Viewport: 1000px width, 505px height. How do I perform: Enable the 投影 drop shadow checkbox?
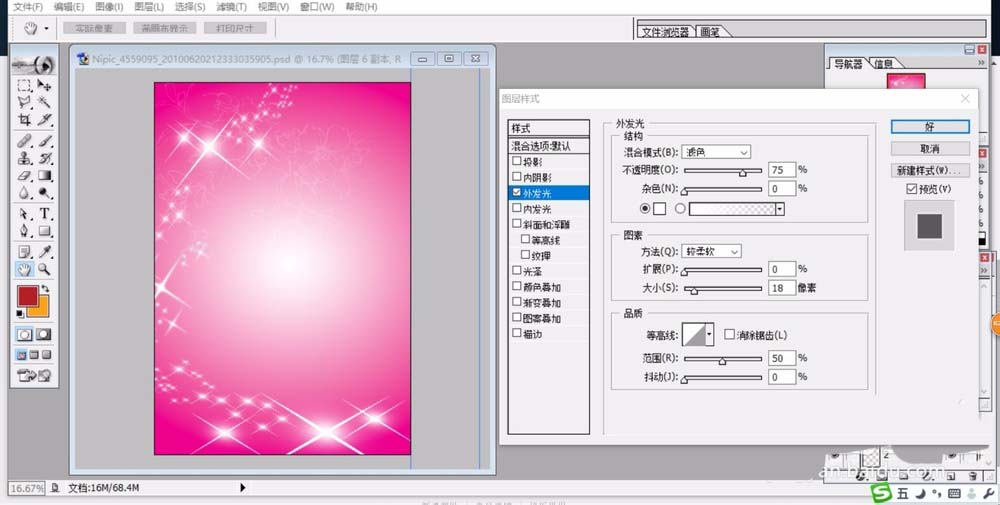(517, 161)
